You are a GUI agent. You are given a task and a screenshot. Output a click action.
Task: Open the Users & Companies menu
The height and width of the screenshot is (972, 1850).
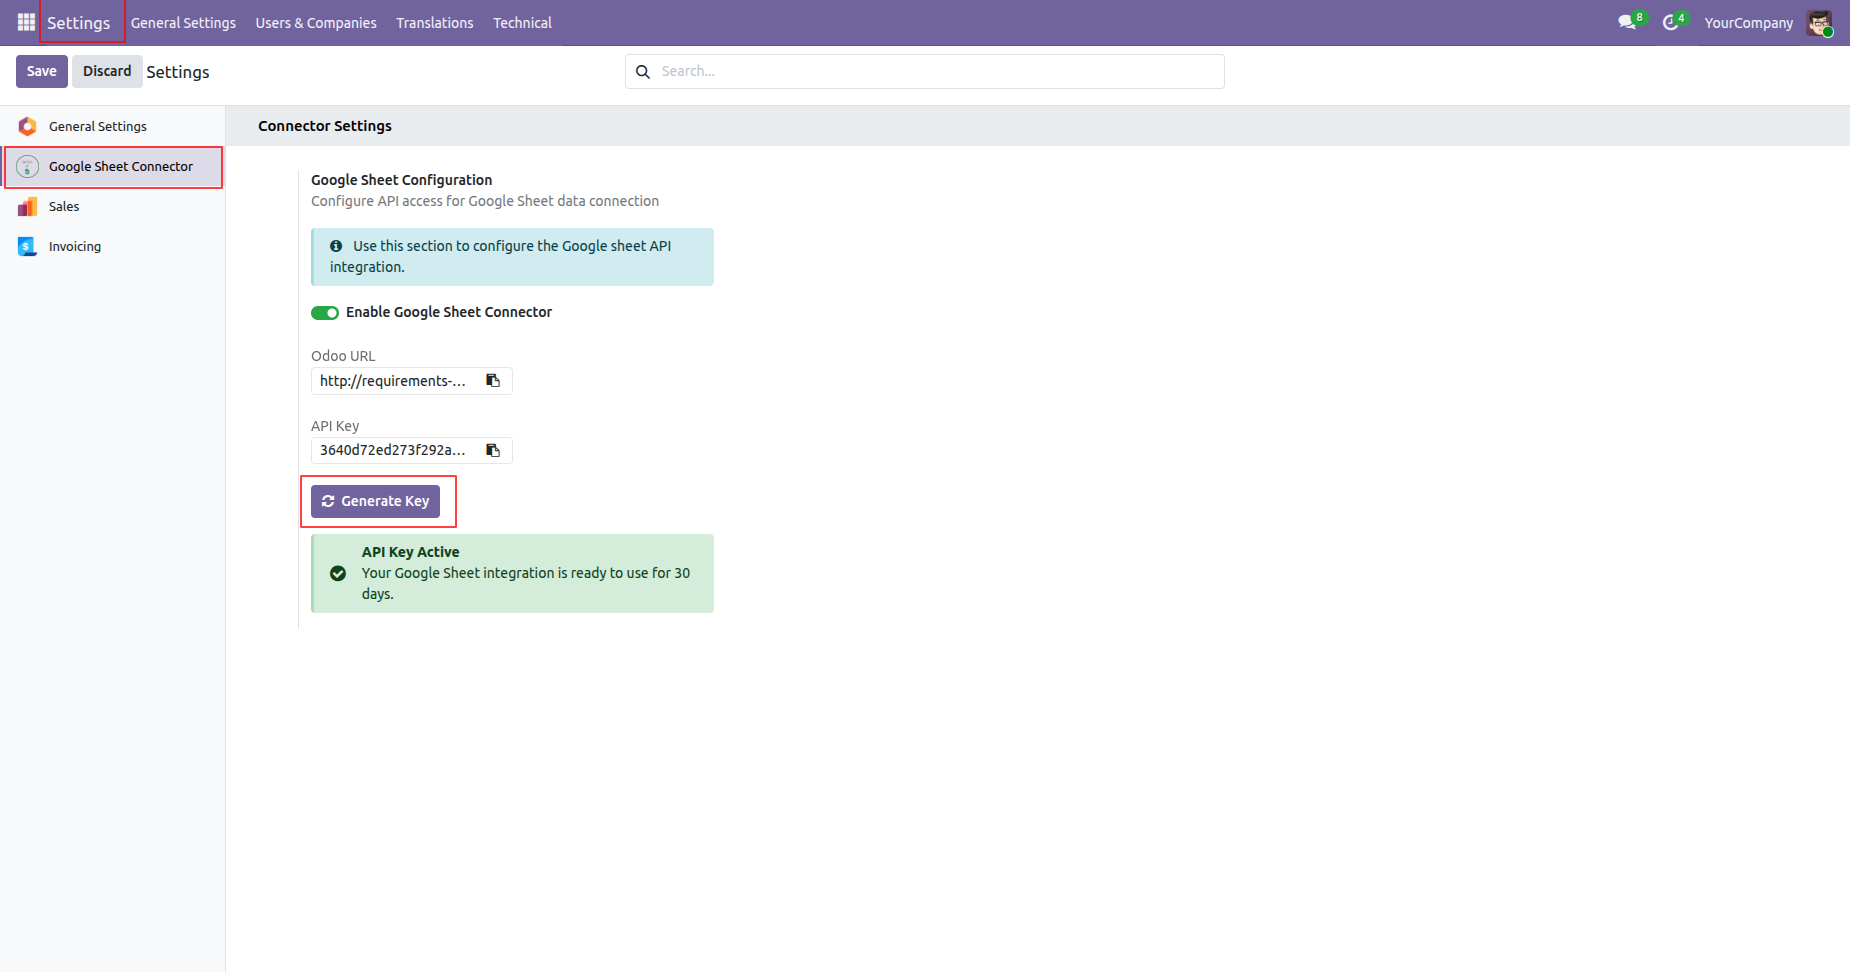click(x=316, y=22)
